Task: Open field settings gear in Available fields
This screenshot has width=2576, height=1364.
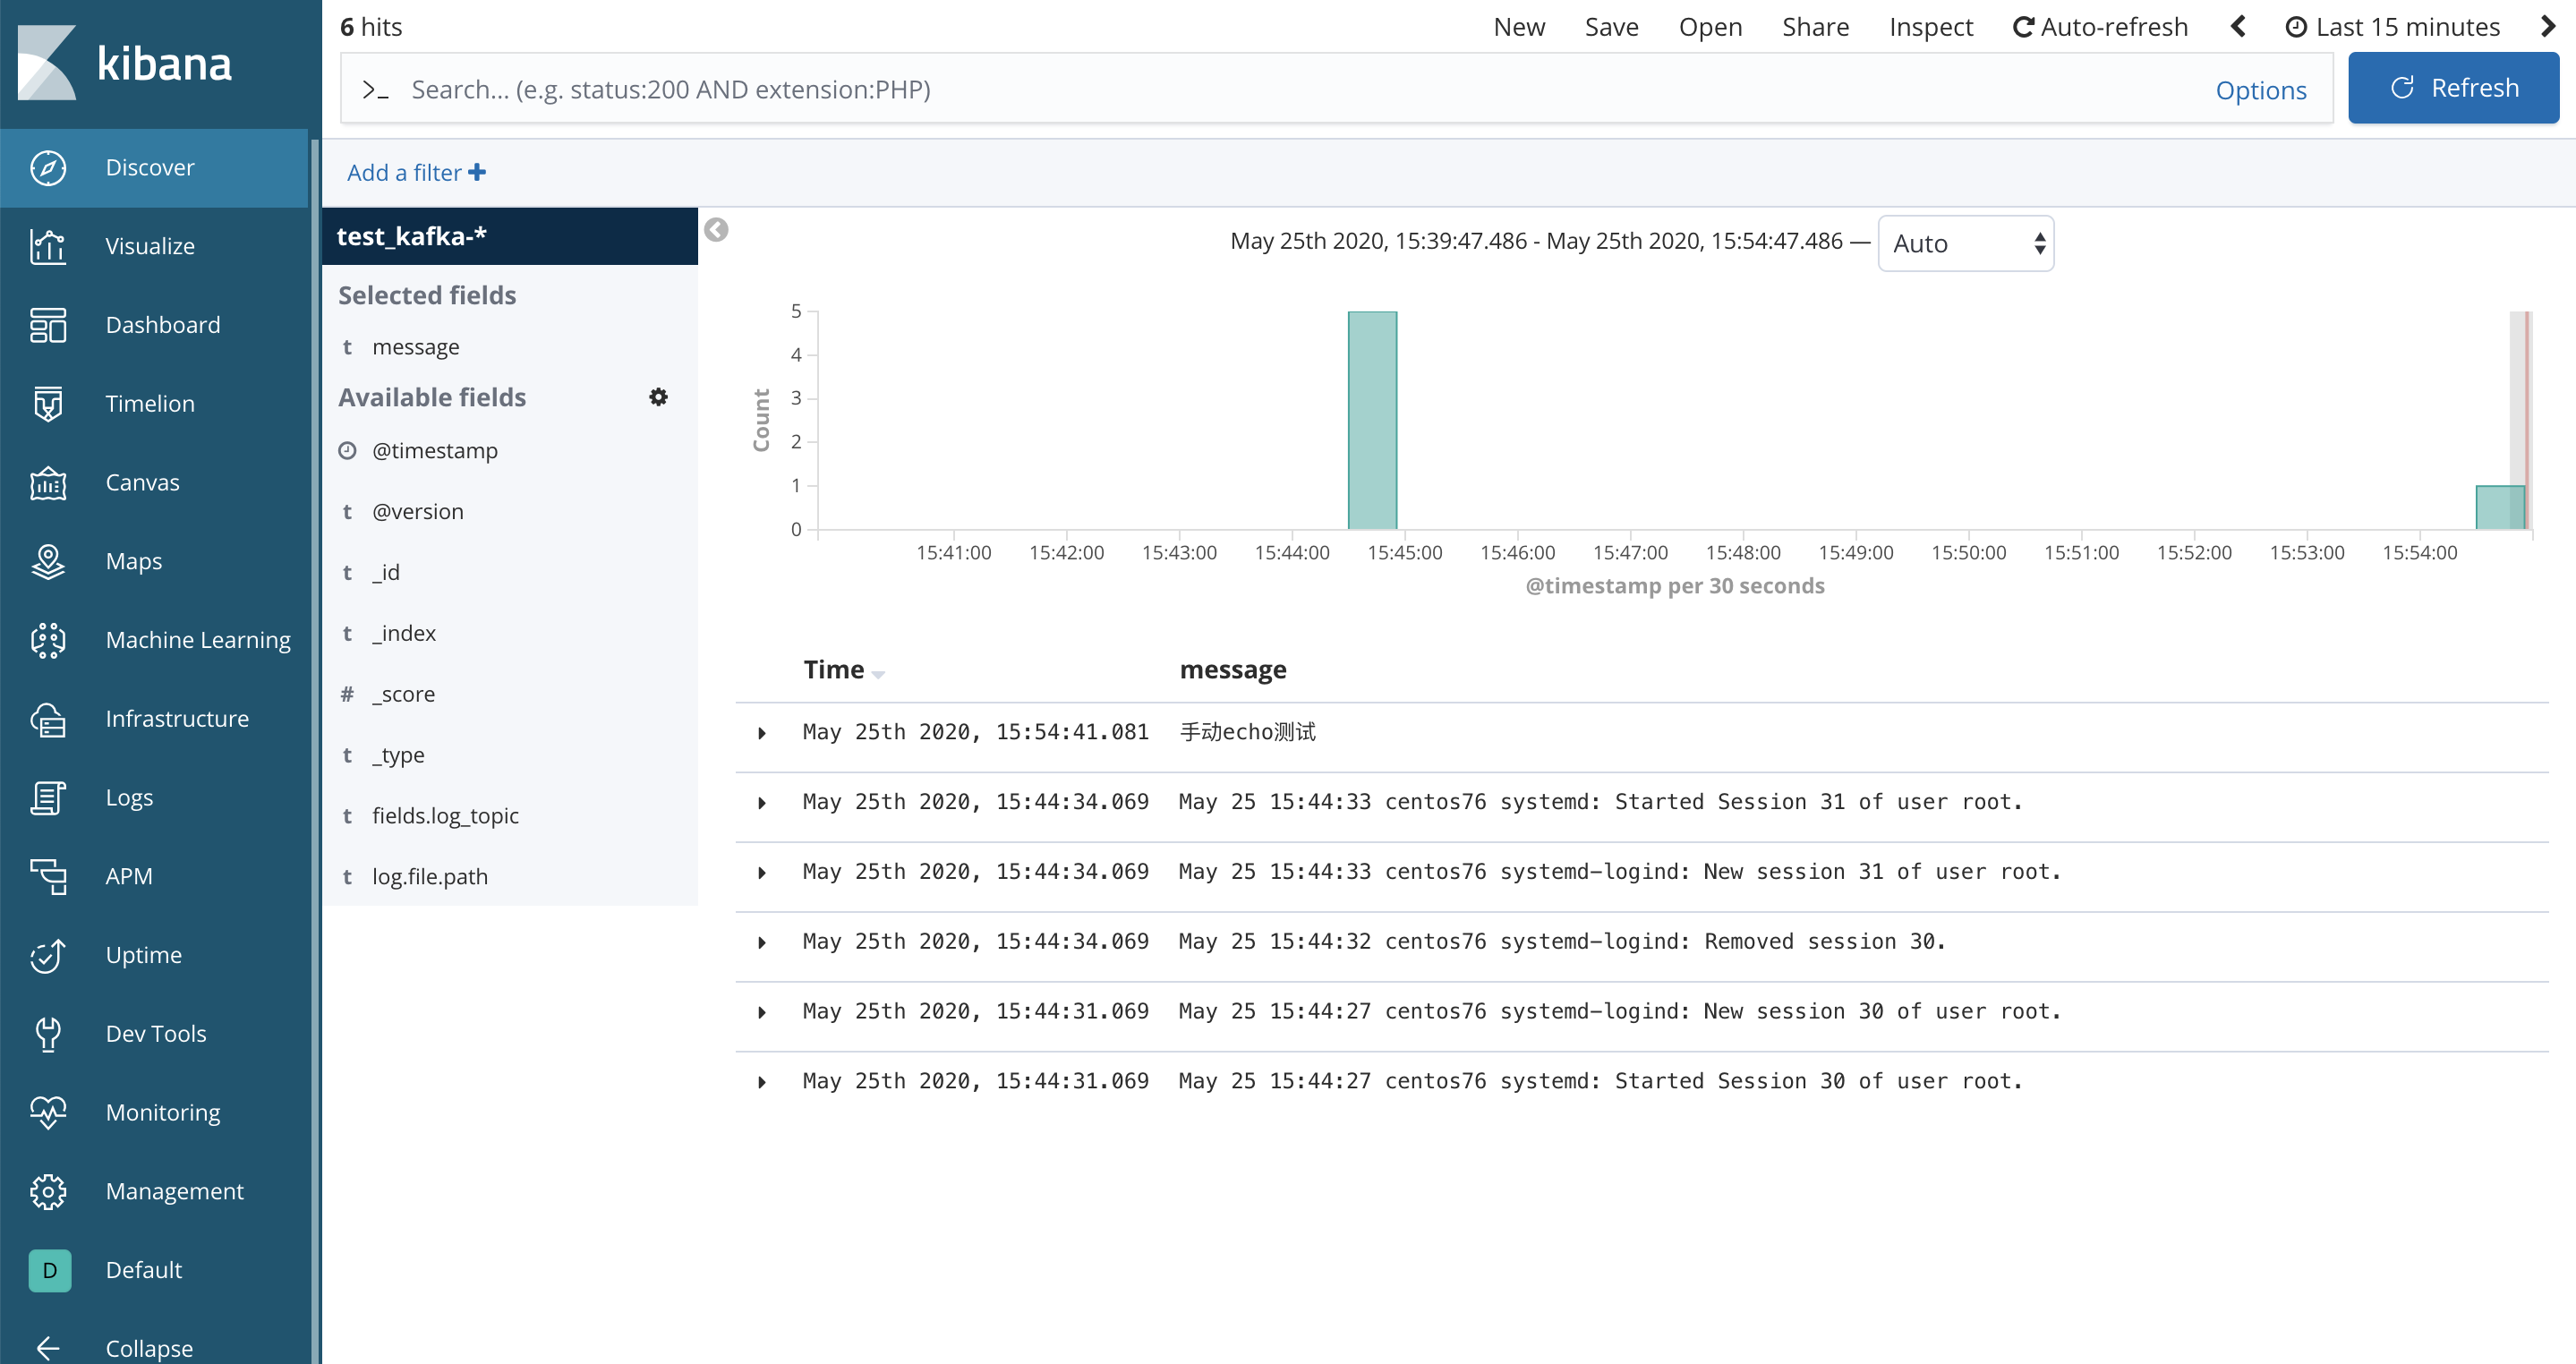Action: pyautogui.click(x=658, y=397)
